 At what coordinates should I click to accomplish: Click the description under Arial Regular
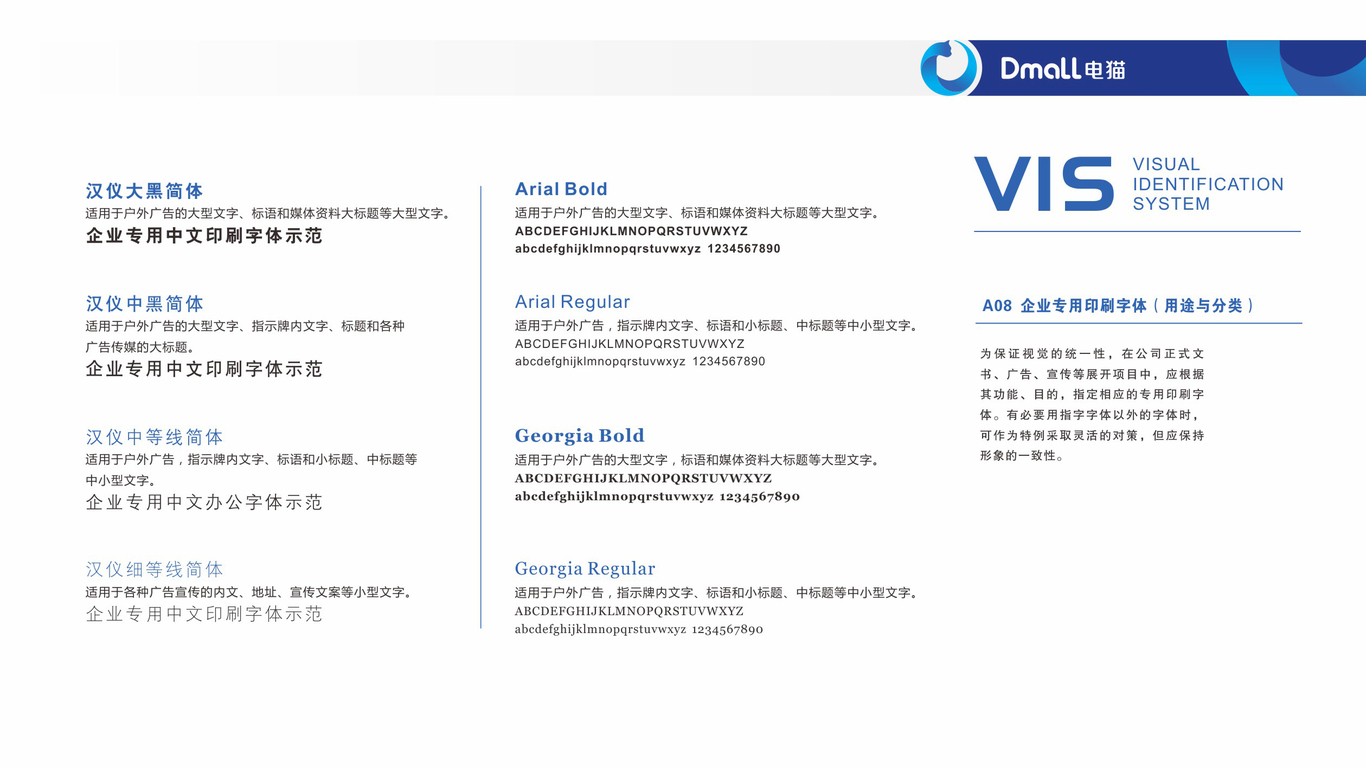click(x=717, y=326)
